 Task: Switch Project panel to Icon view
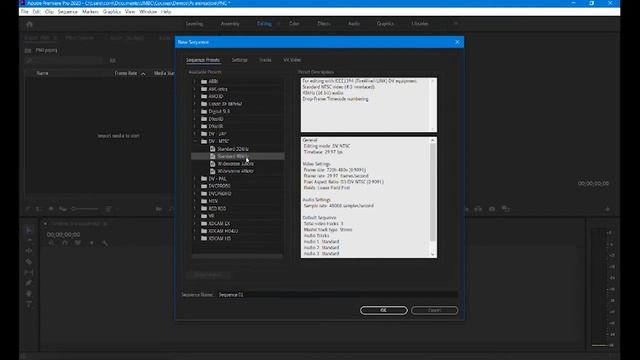pos(51,209)
